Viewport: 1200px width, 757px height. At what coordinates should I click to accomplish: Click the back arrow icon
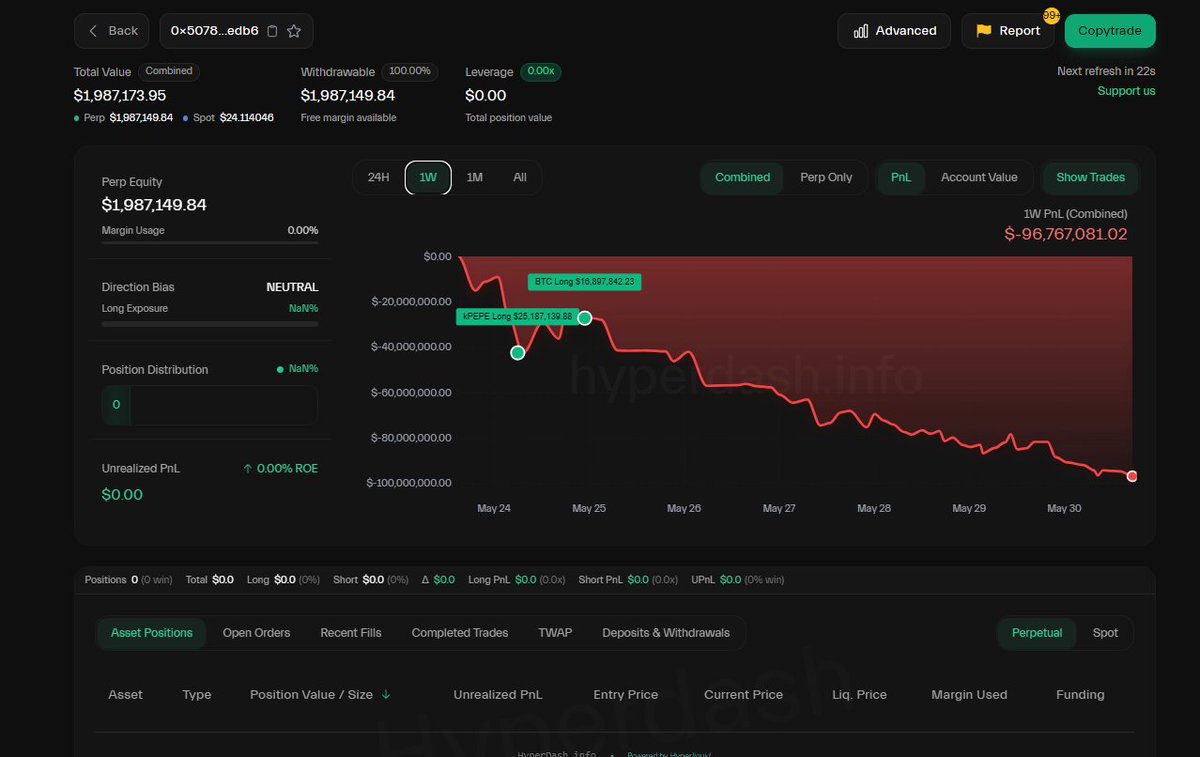click(93, 31)
